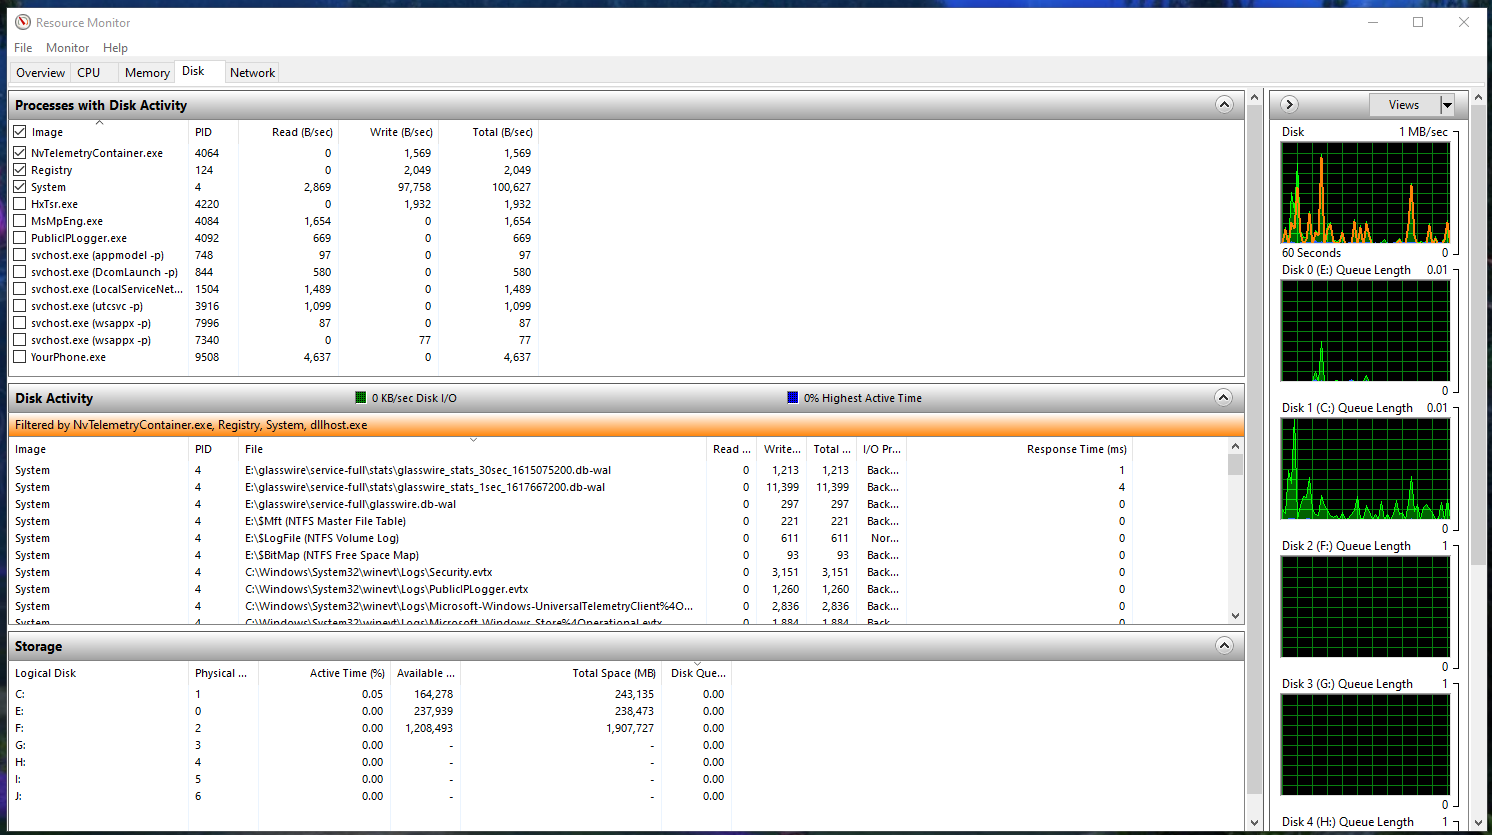Screen dimensions: 1492x835
Task: Switch to the CPU tab
Action: tap(89, 73)
